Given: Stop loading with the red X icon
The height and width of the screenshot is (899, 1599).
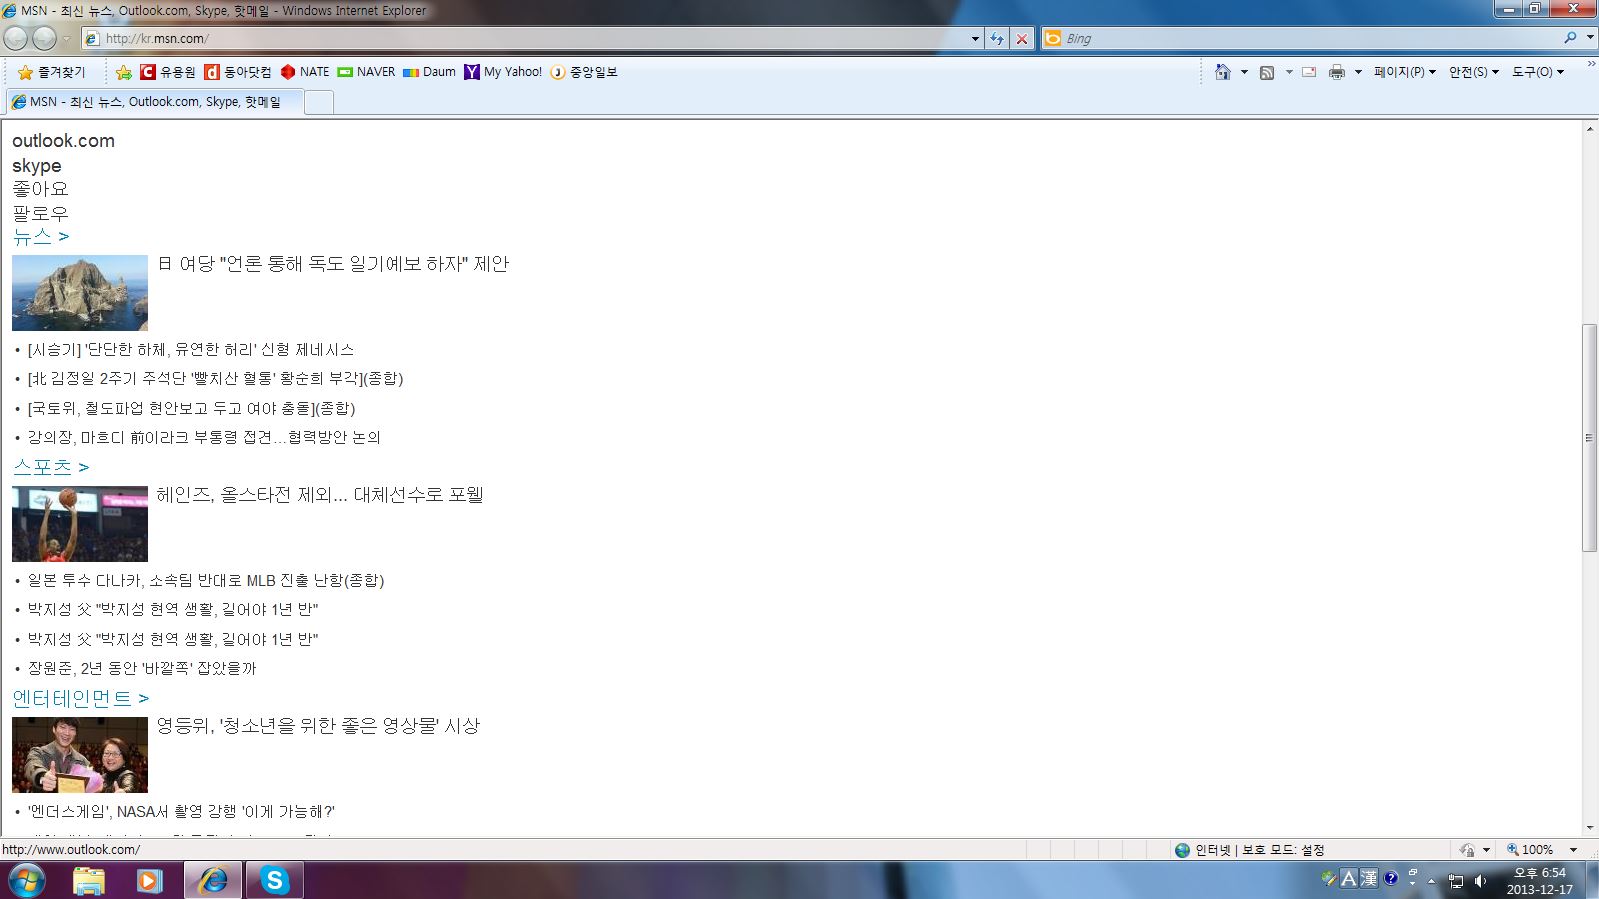Looking at the screenshot, I should [1021, 38].
